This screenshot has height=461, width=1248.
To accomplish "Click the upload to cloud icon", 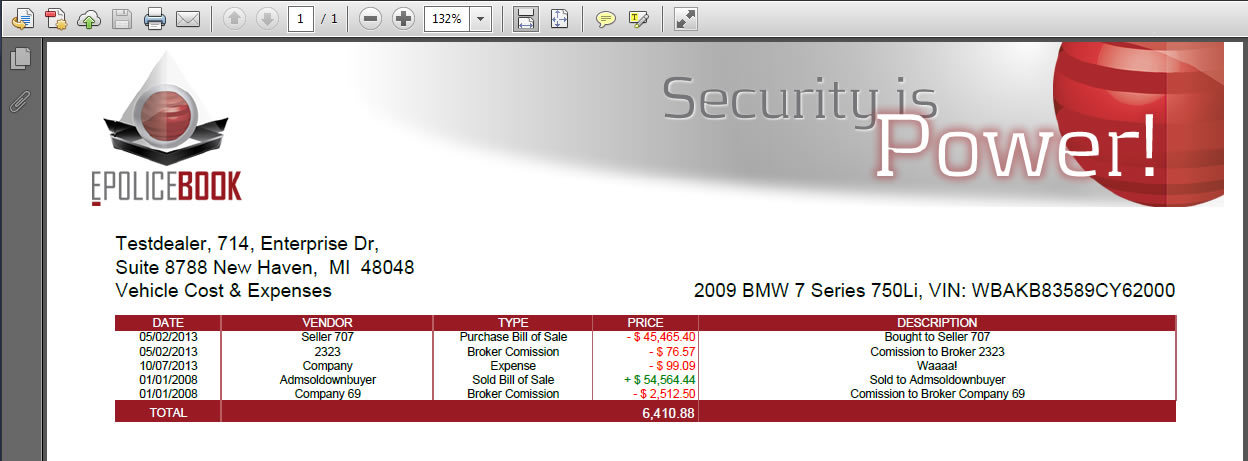I will [x=89, y=19].
